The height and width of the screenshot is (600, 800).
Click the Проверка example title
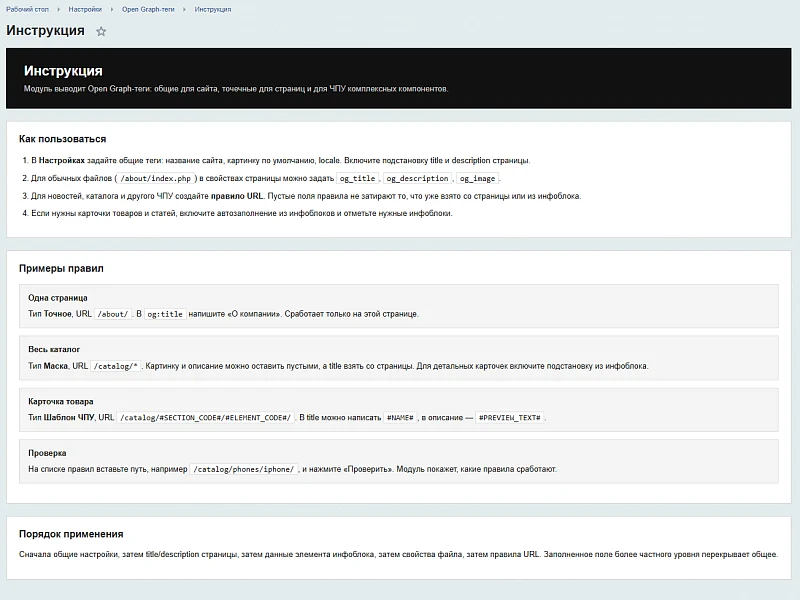[x=47, y=453]
